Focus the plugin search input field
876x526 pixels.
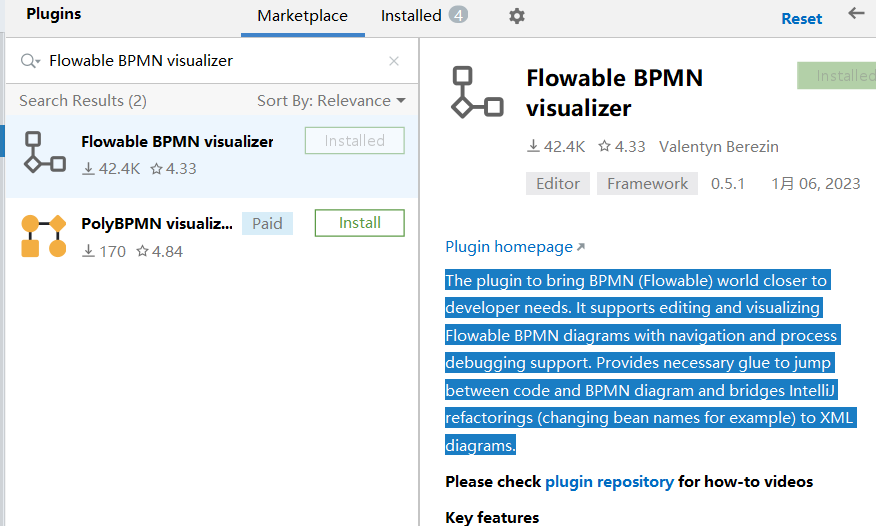[x=212, y=60]
